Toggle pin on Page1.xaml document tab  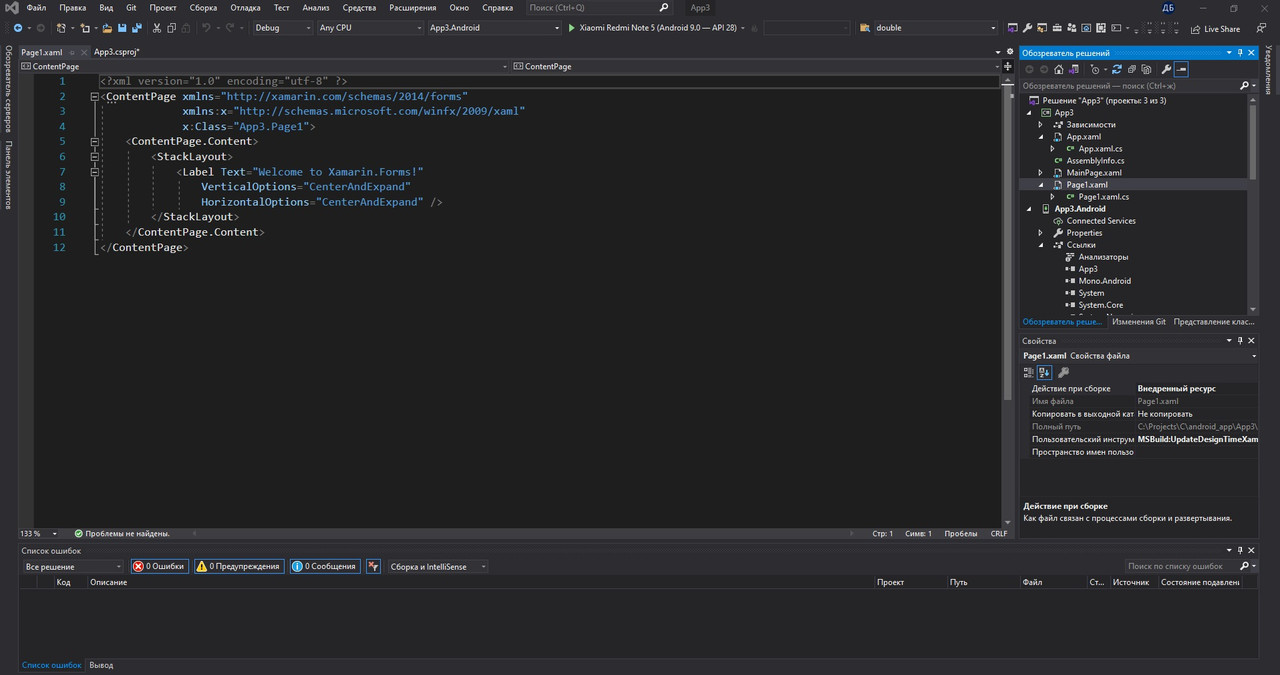(72, 51)
